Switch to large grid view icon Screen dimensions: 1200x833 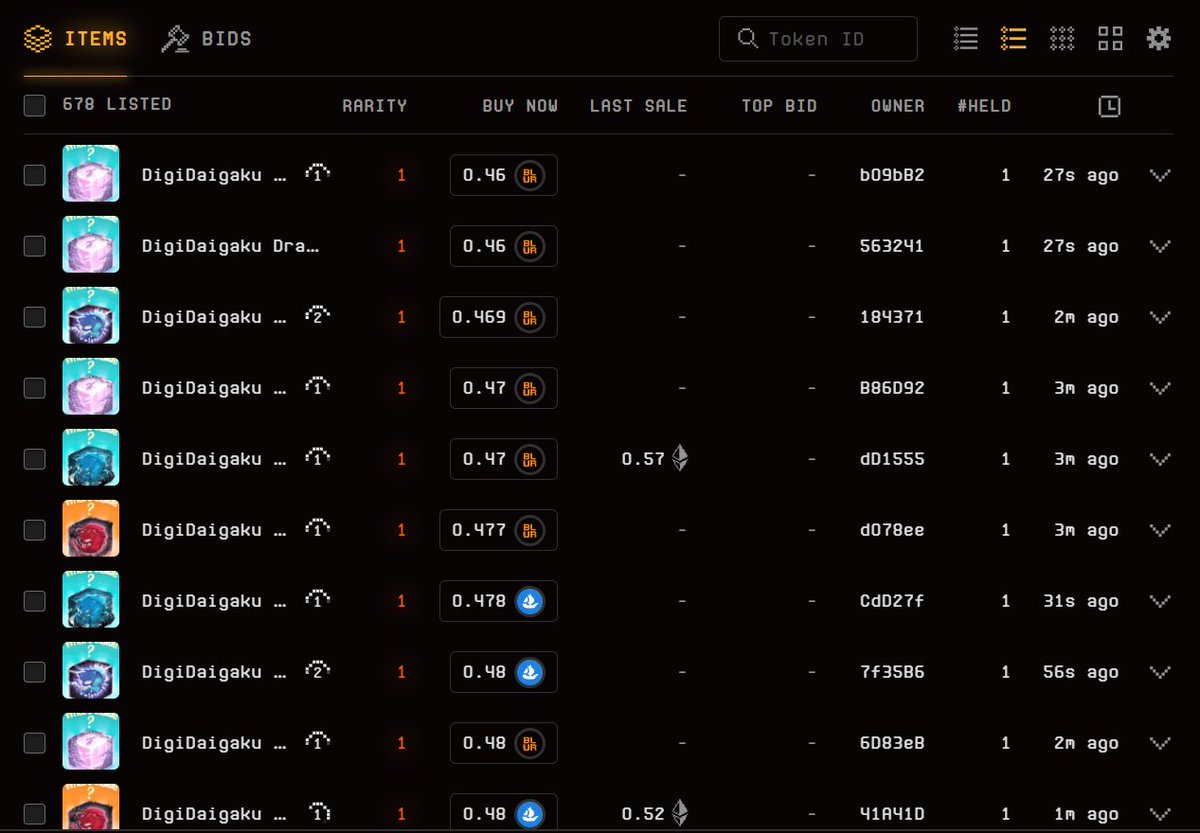pyautogui.click(x=1110, y=39)
